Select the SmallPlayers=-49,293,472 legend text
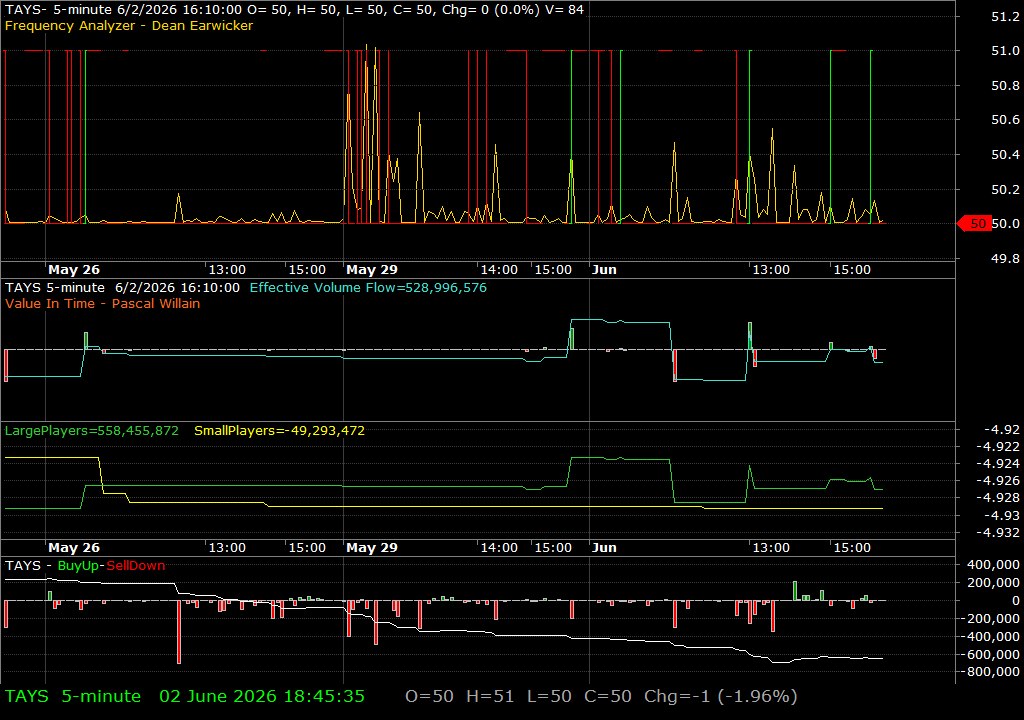This screenshot has height=720, width=1024. 280,431
